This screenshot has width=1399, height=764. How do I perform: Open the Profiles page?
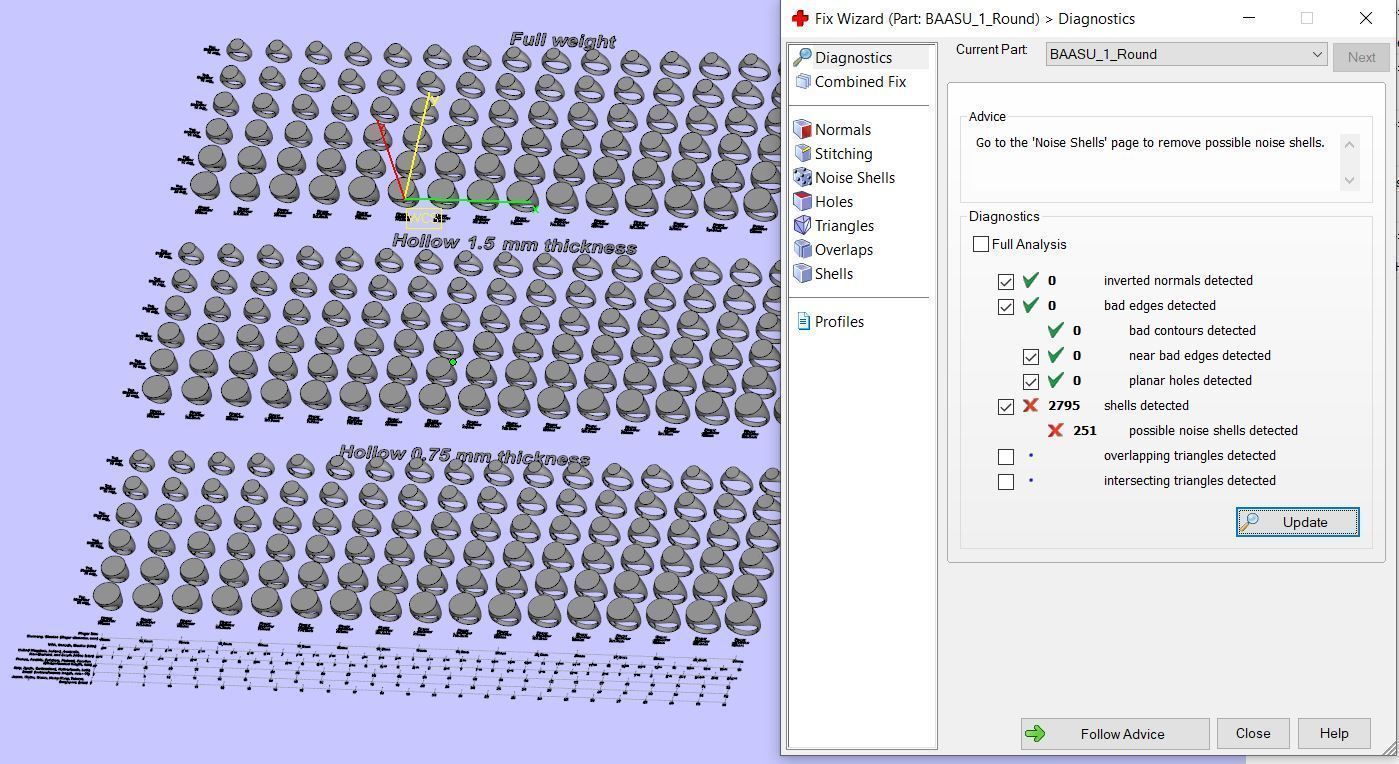click(839, 322)
